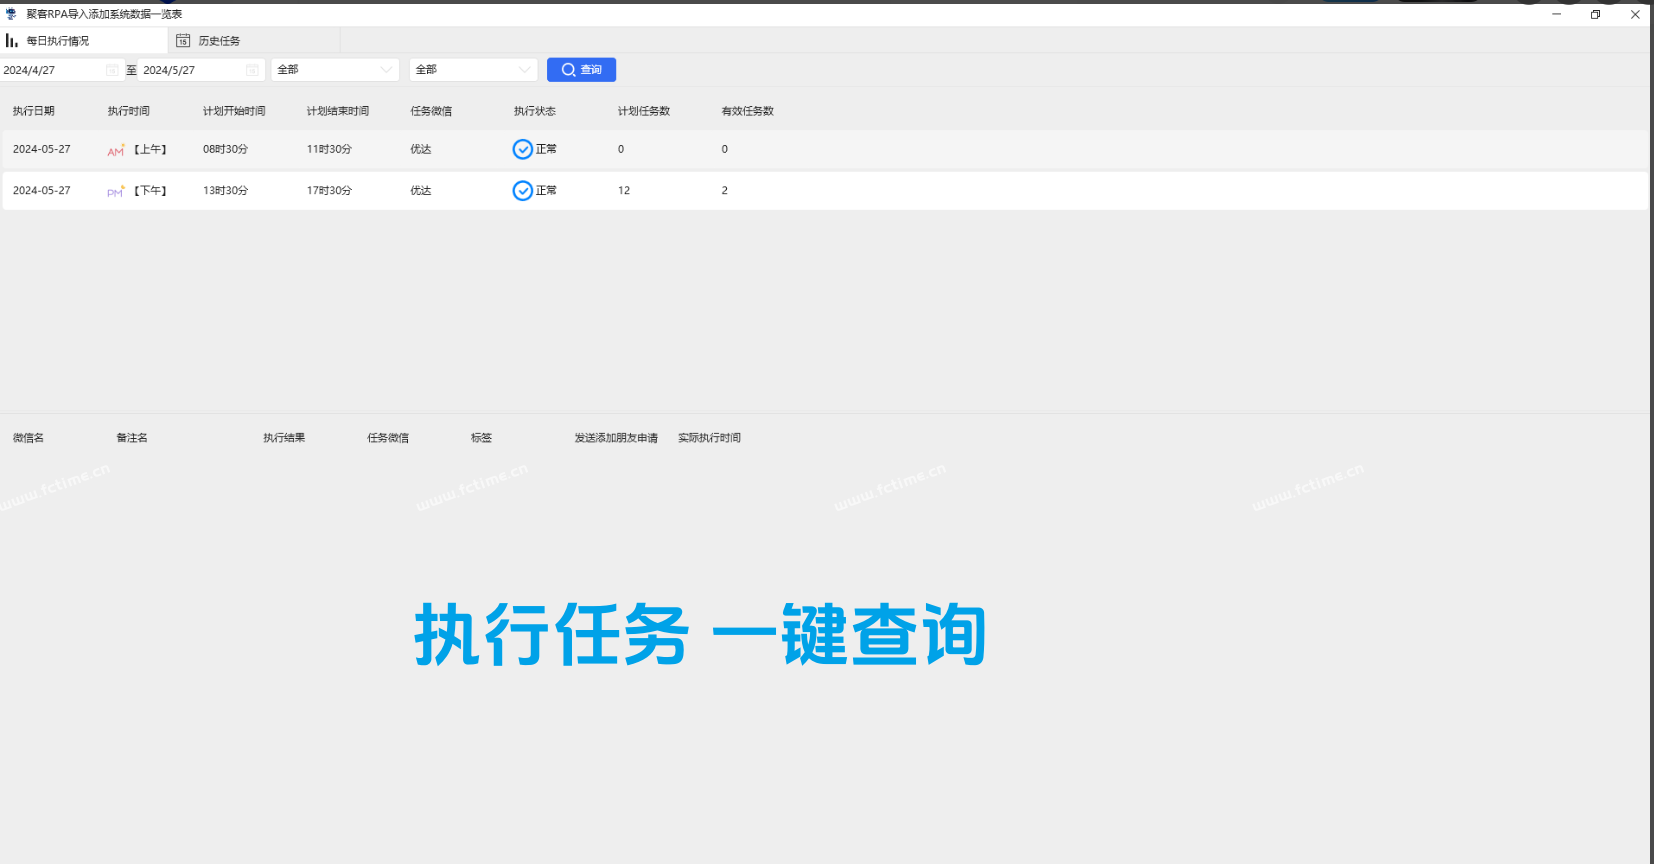1654x864 pixels.
Task: Click the upper 任务微信 column header
Action: [x=431, y=111]
